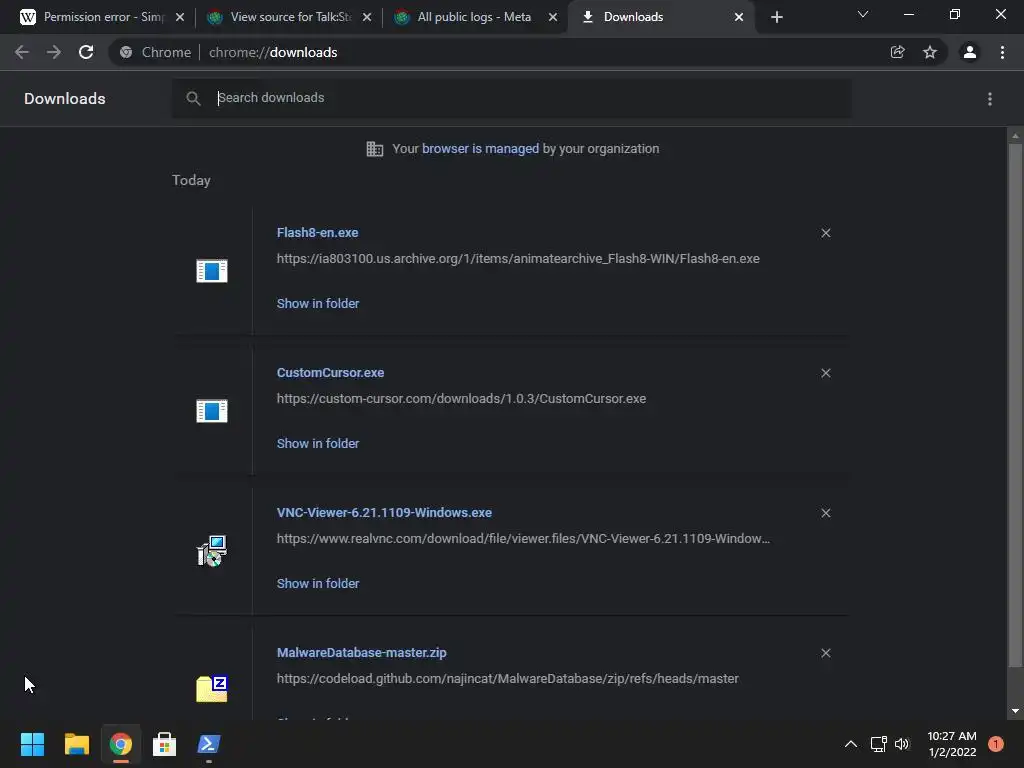Remove CustomCursor.exe from the list
The width and height of the screenshot is (1024, 768).
(826, 373)
